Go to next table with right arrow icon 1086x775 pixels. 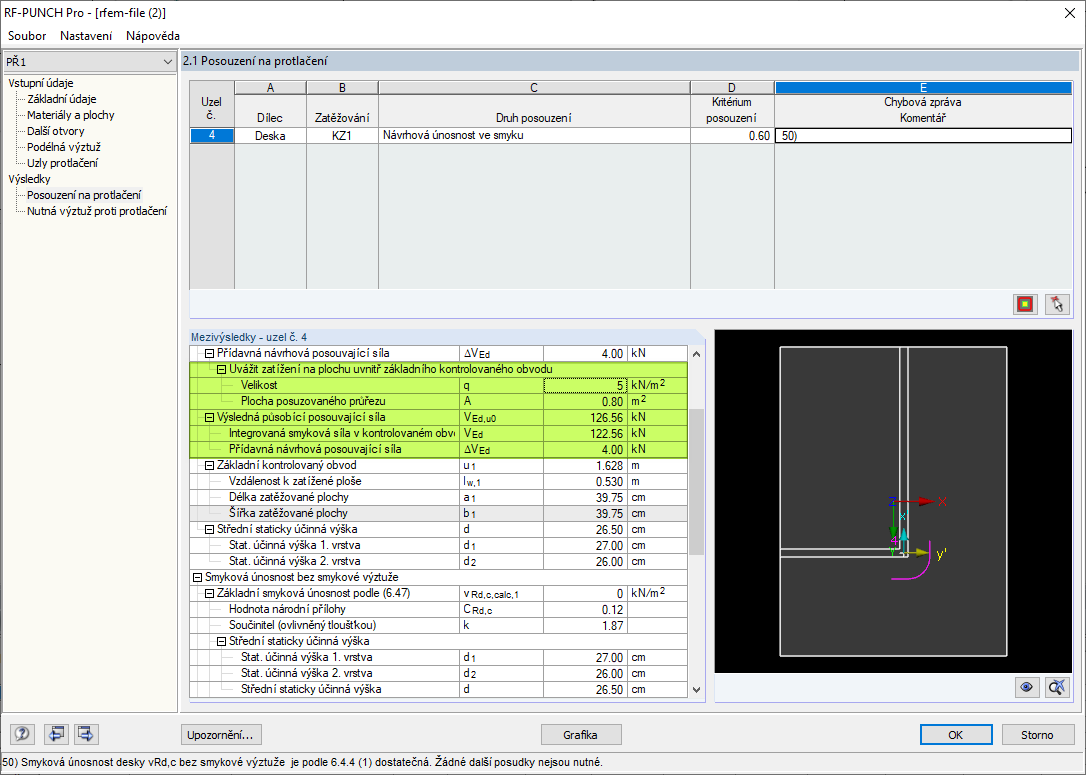click(x=86, y=734)
